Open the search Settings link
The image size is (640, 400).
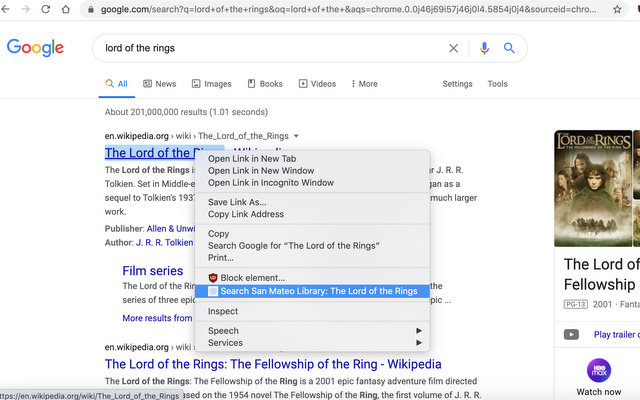[457, 84]
